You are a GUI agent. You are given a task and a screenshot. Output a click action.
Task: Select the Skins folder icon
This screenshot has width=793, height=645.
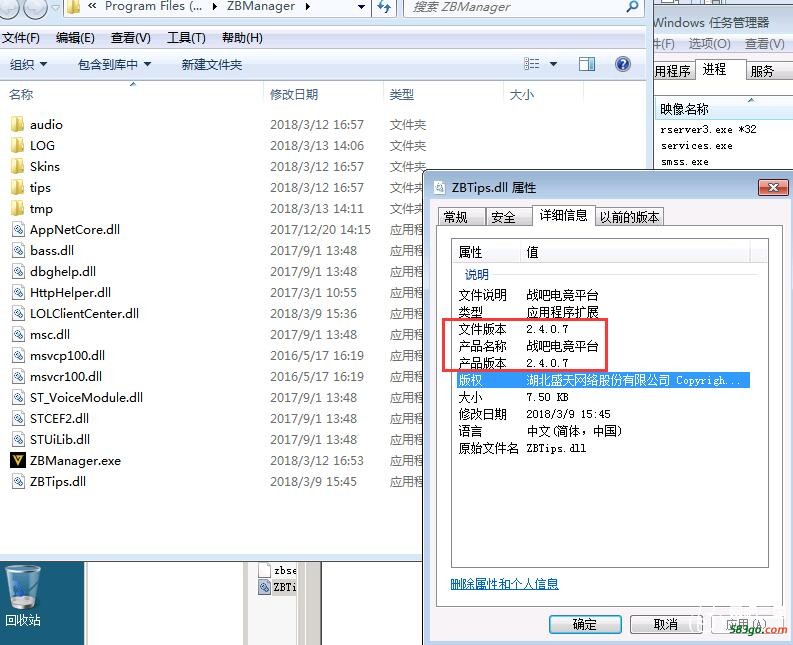coord(17,166)
